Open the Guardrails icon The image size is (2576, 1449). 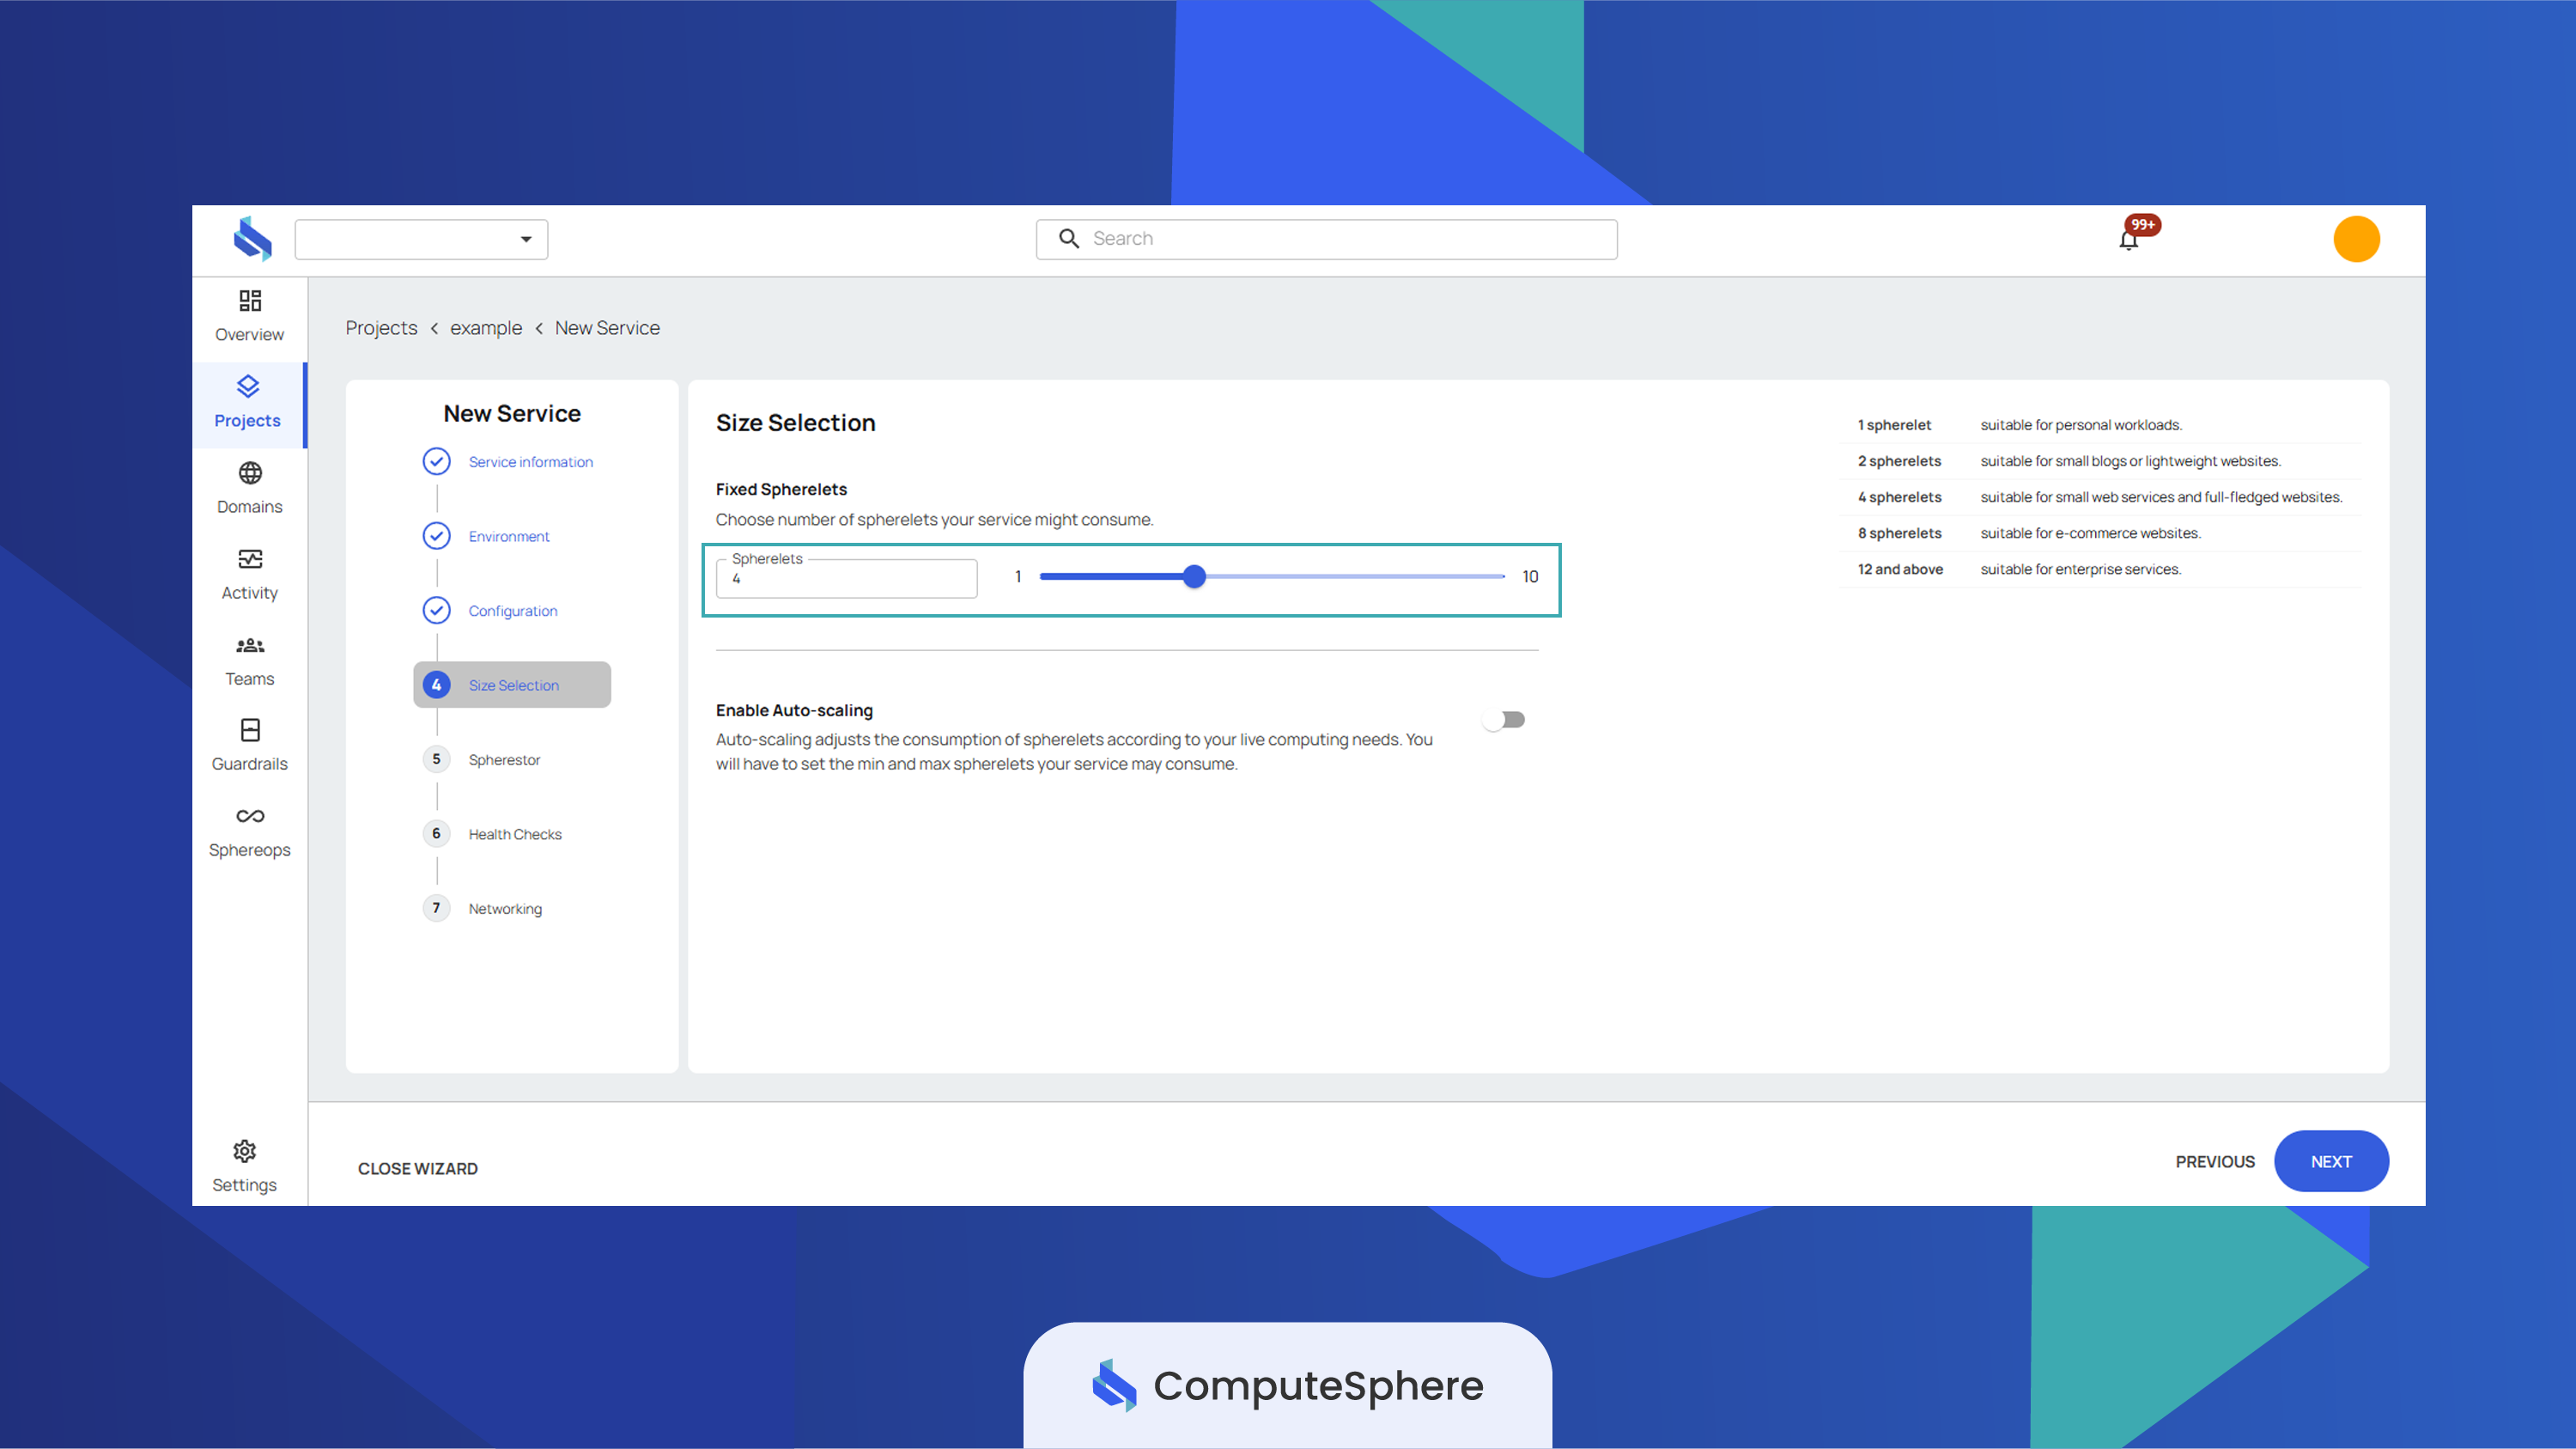[x=250, y=730]
